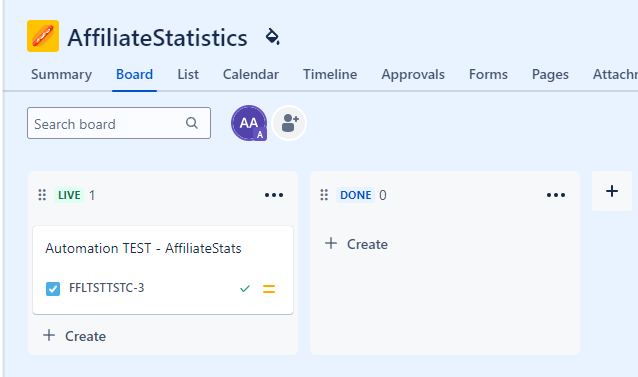The width and height of the screenshot is (638, 377).
Task: Switch to the Timeline tab
Action: click(x=330, y=74)
